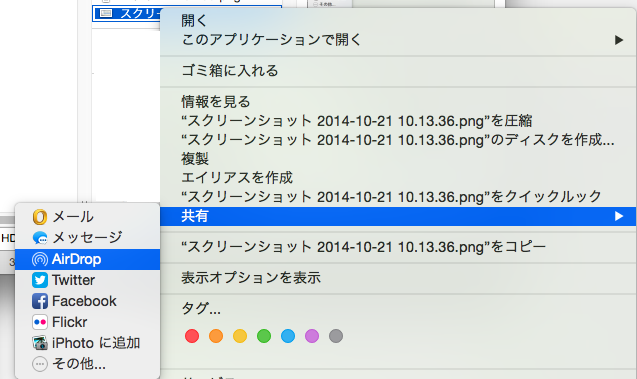This screenshot has width=637, height=379.
Task: Apply the blue tag color
Action: coord(288,336)
